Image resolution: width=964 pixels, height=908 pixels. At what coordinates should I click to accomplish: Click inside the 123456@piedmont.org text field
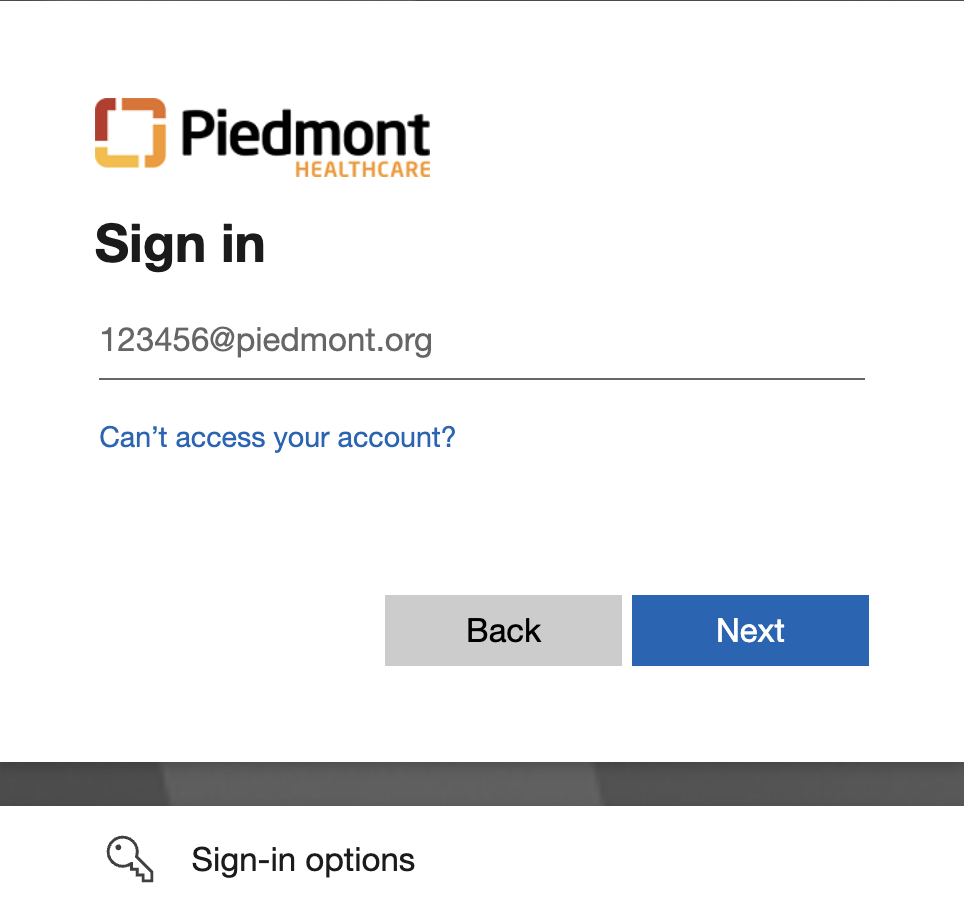pyautogui.click(x=480, y=342)
